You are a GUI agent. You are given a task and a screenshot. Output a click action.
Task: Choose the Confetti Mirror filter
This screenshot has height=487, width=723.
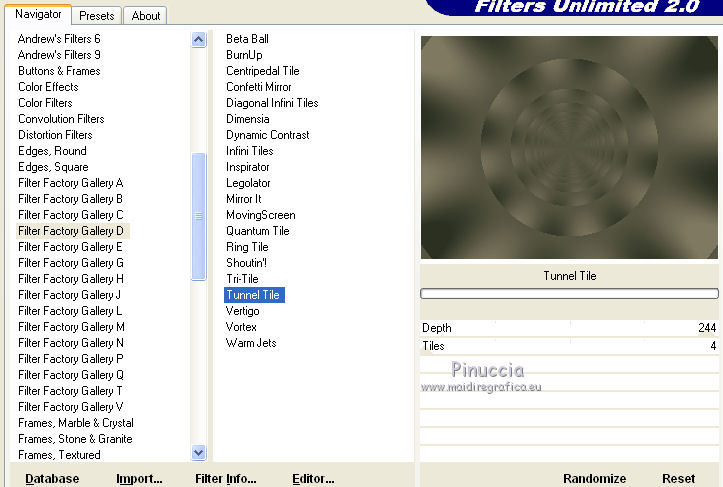click(259, 87)
